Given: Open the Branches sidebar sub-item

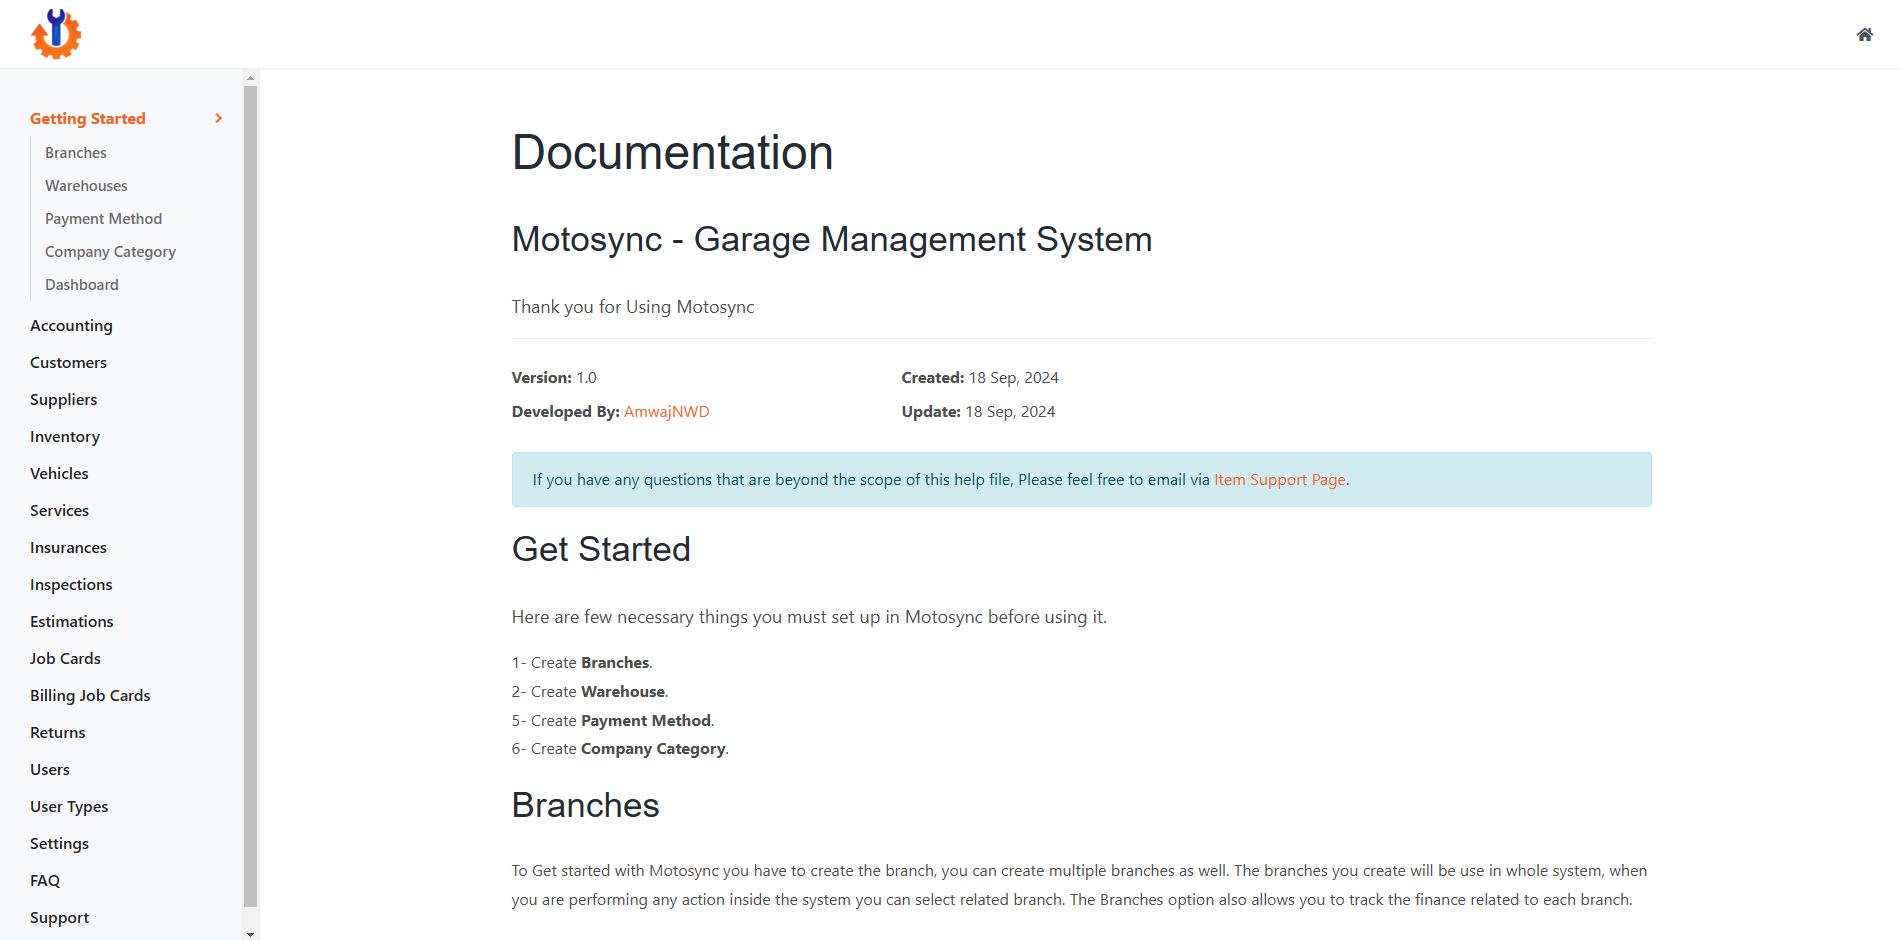Looking at the screenshot, I should click(76, 153).
